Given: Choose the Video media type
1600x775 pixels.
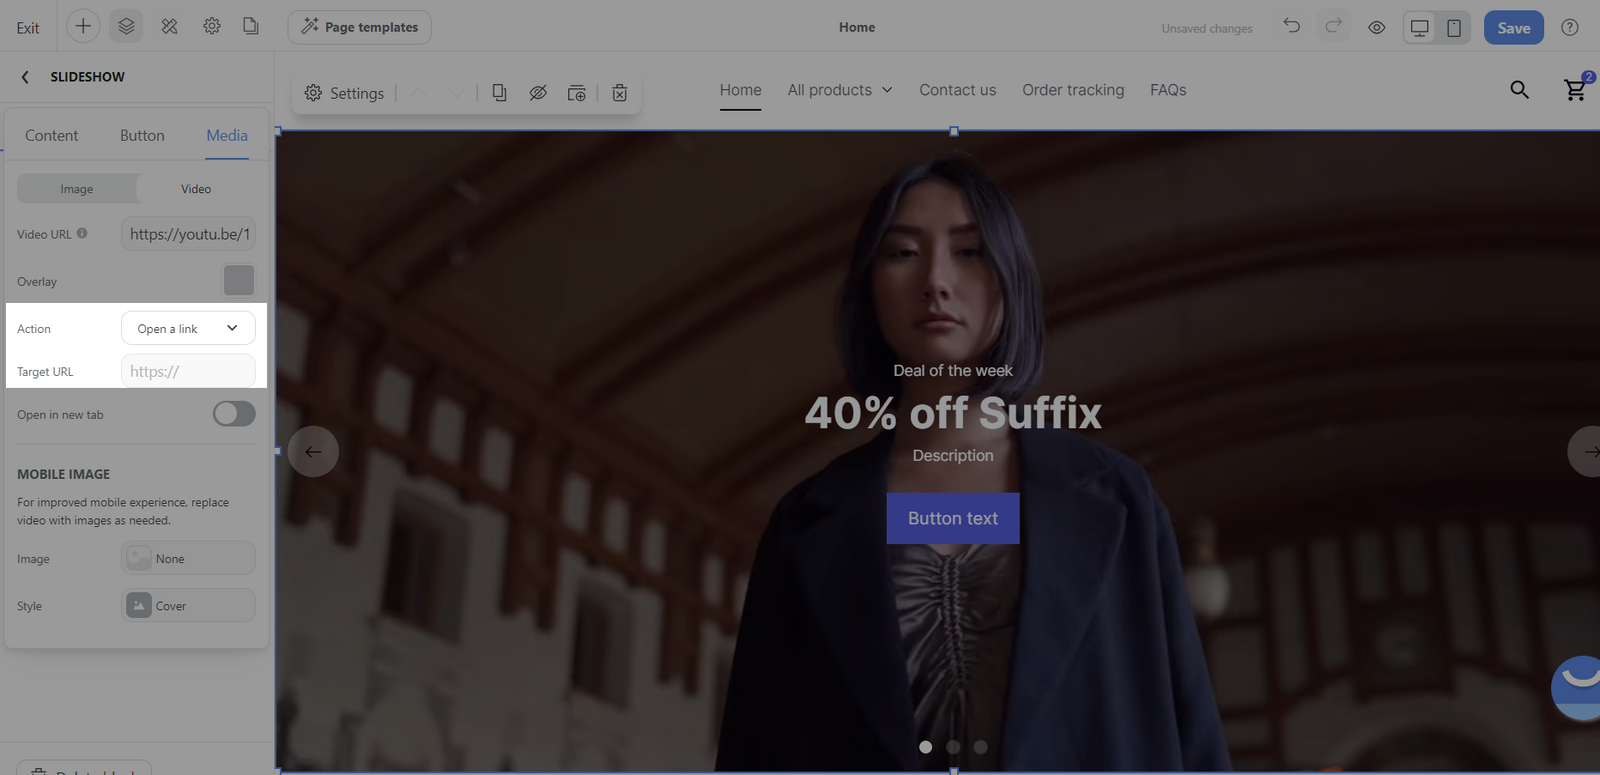Looking at the screenshot, I should point(196,189).
